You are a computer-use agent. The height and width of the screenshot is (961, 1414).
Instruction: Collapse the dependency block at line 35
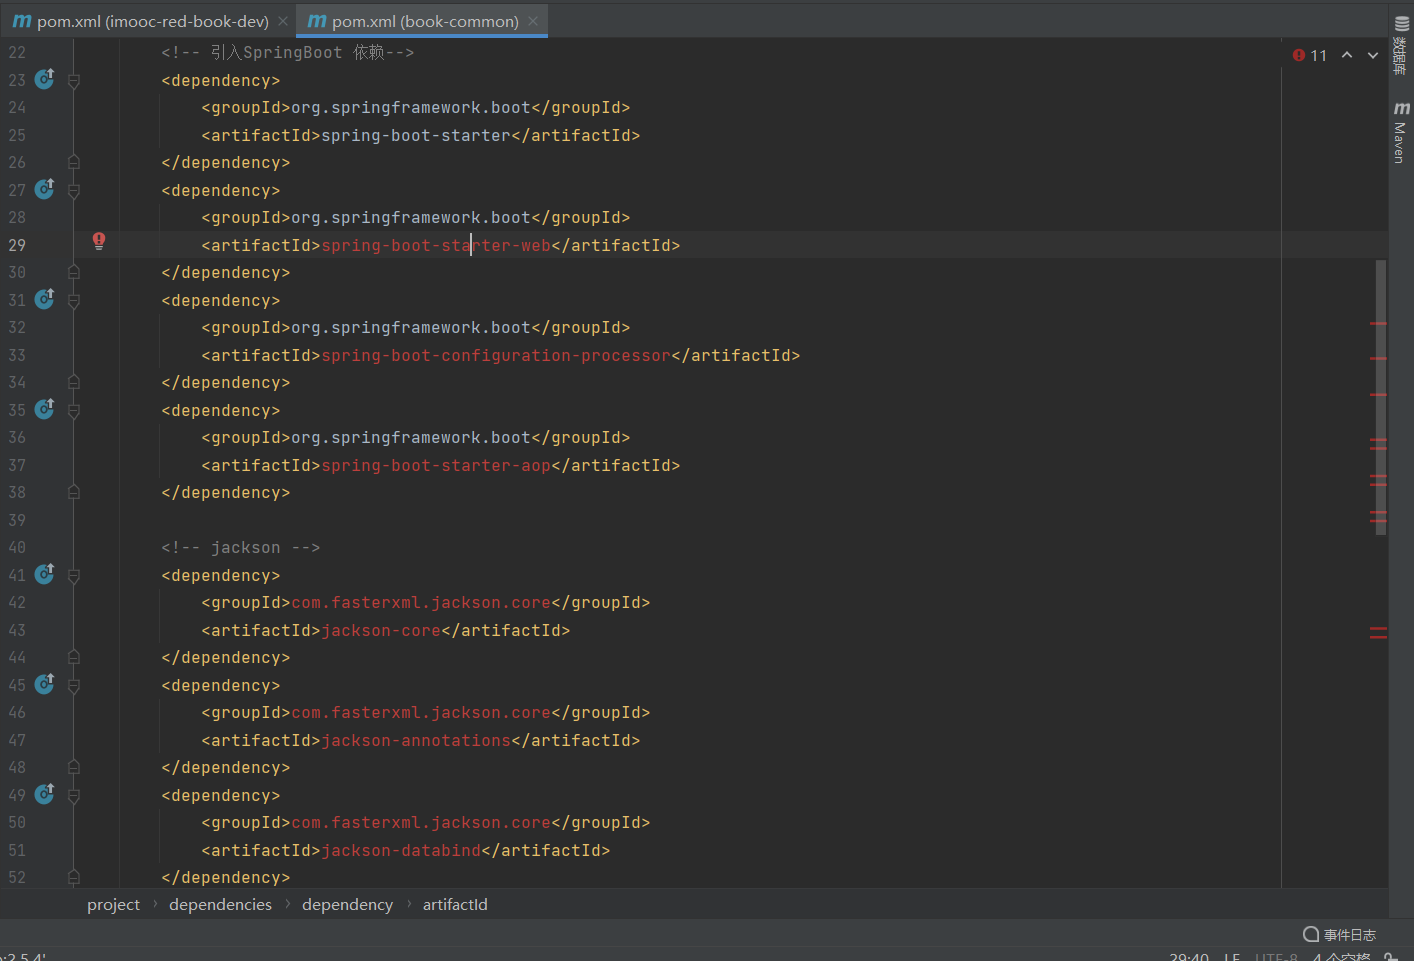tap(74, 411)
